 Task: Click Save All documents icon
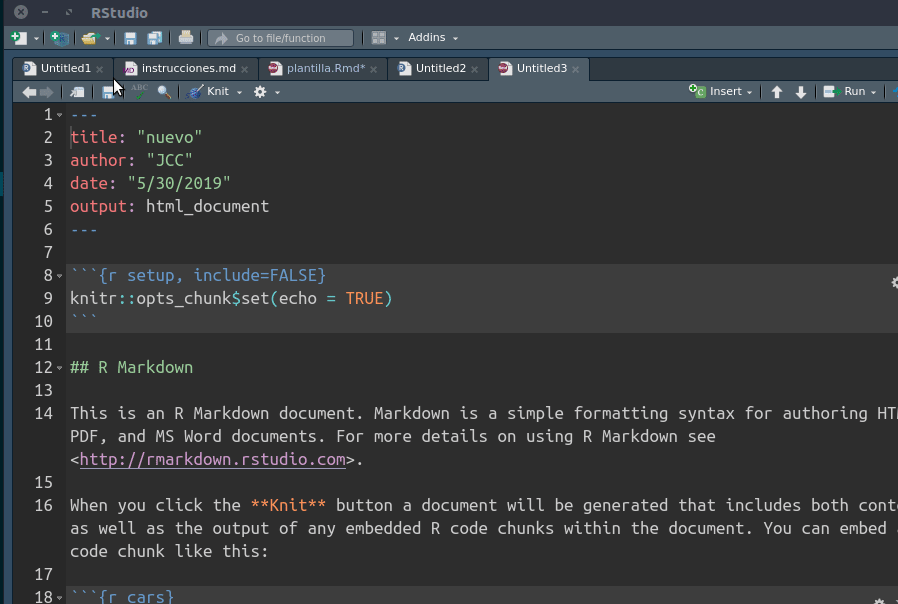154,38
